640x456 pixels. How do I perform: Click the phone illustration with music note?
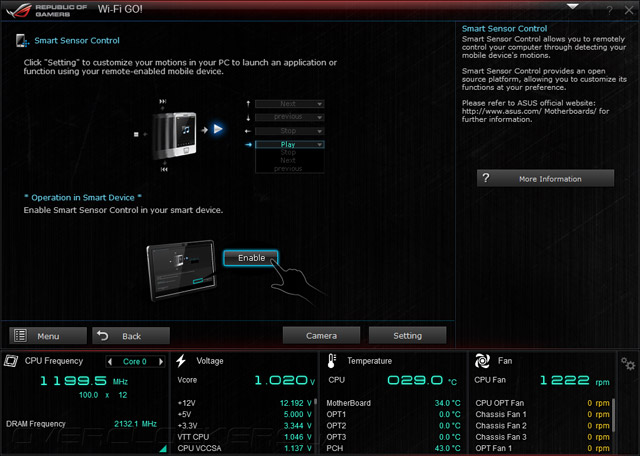point(175,135)
